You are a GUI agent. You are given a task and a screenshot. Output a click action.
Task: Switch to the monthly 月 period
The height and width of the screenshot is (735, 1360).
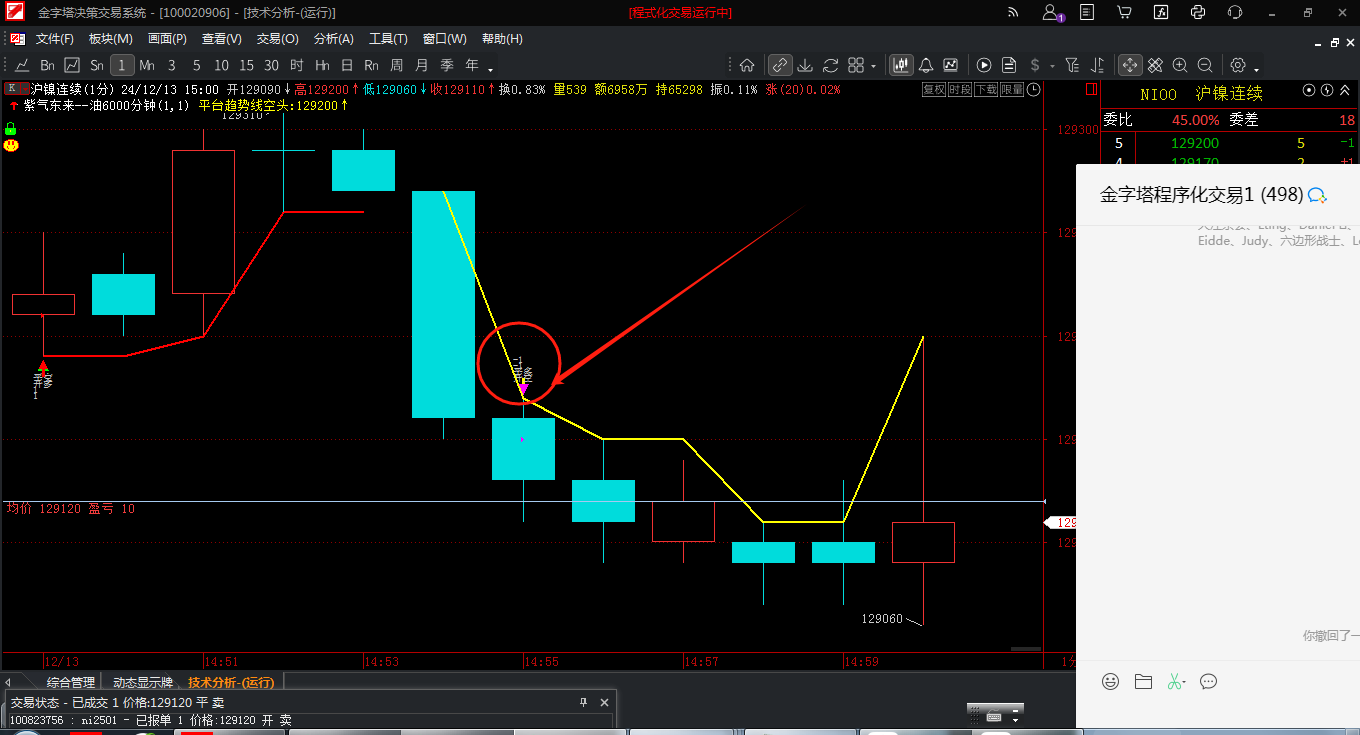[422, 65]
